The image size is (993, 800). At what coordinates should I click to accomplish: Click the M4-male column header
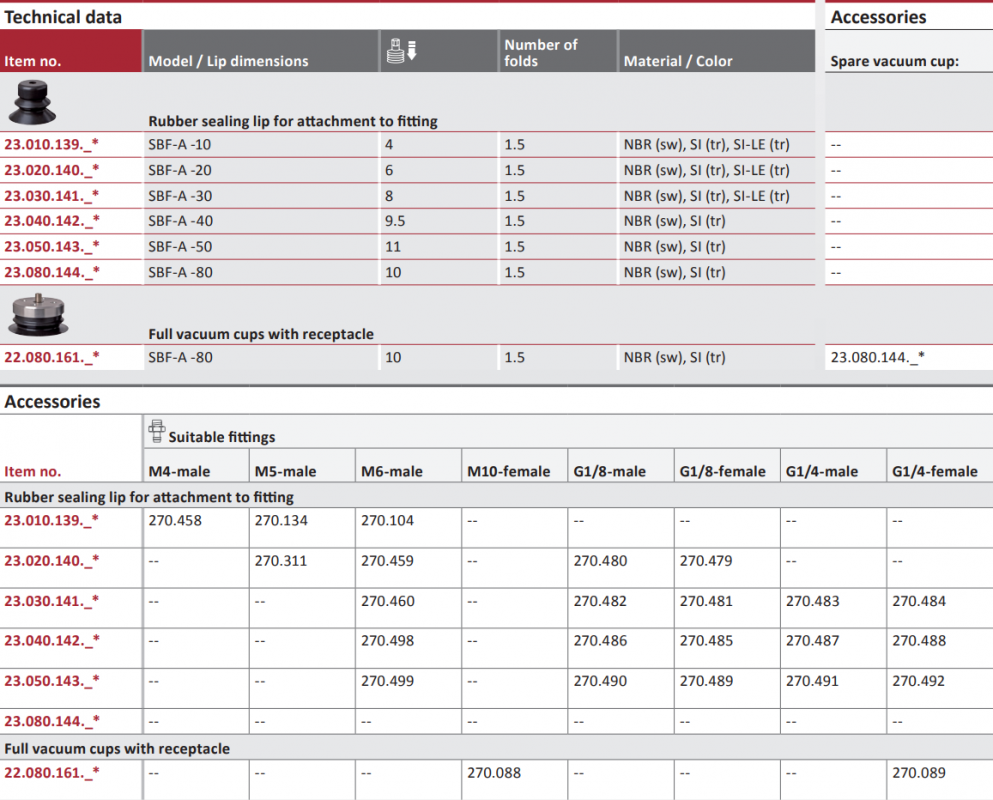[179, 471]
